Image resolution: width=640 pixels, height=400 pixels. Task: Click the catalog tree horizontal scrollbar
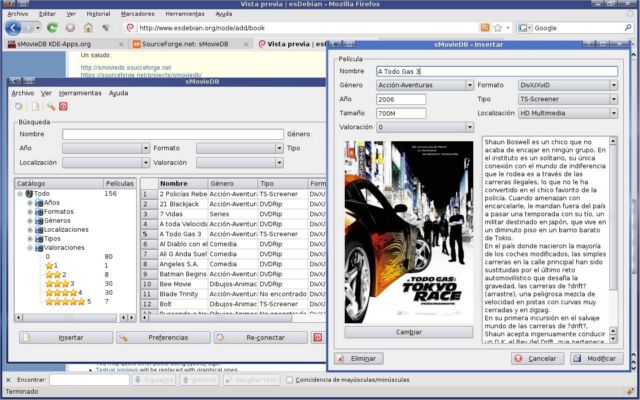pos(76,317)
